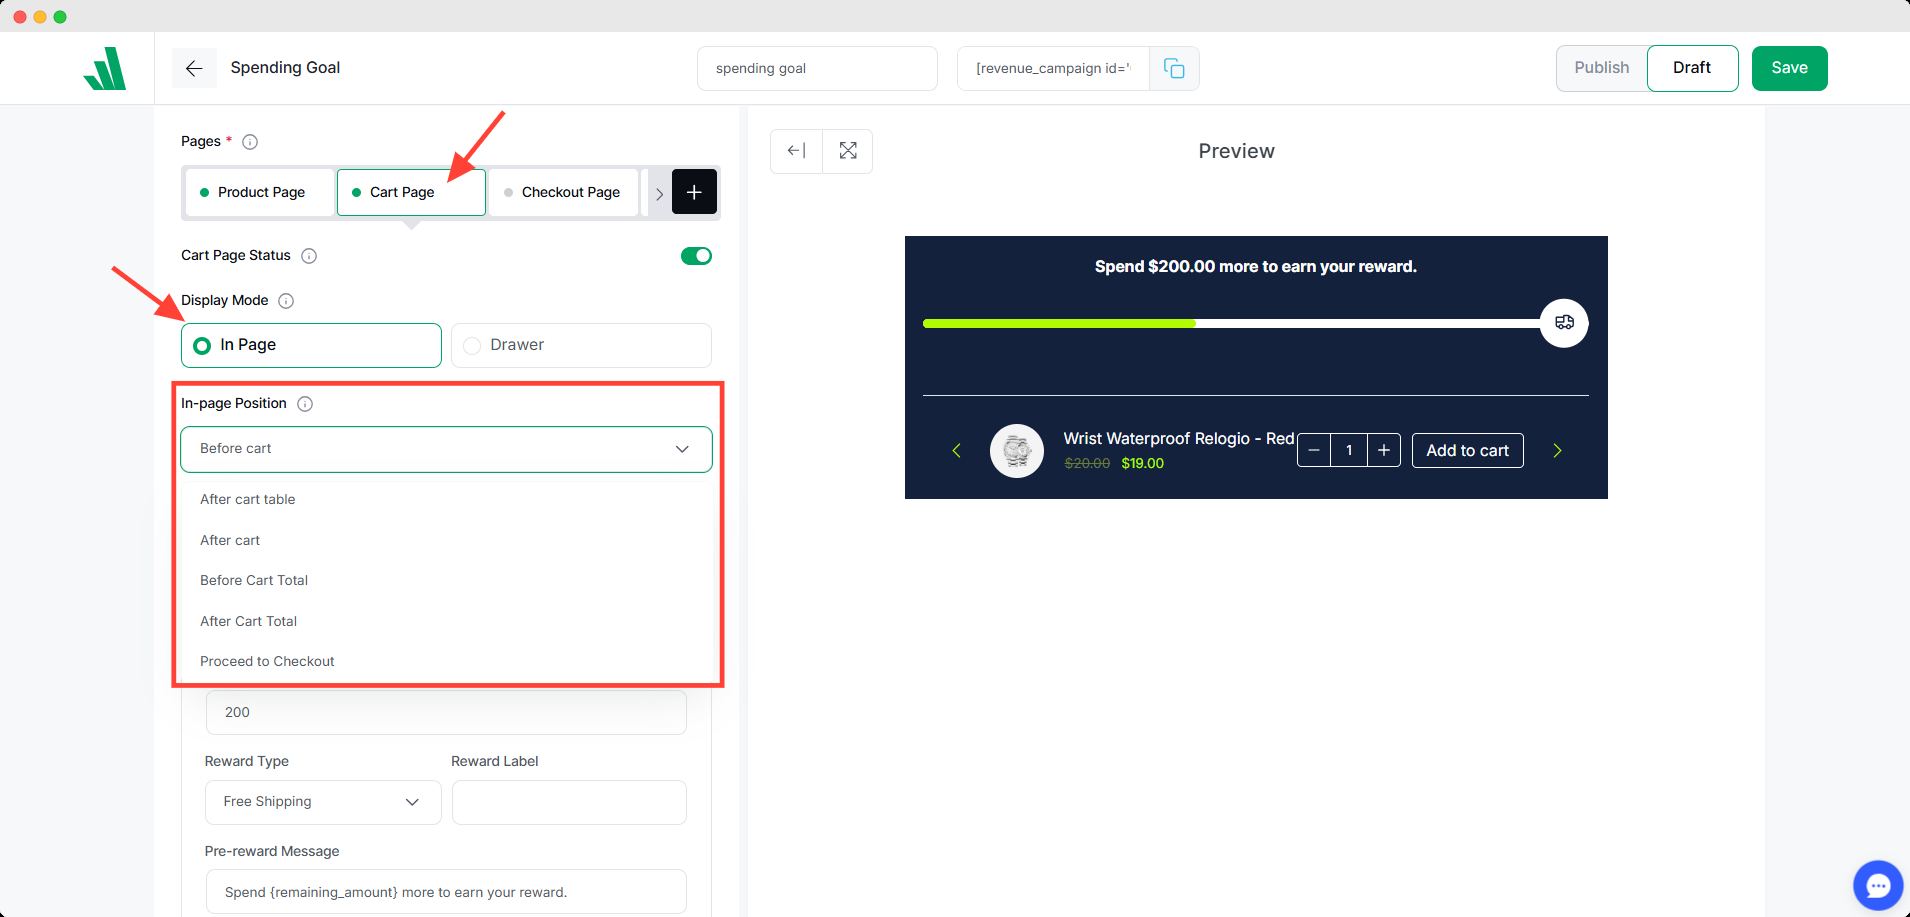Toggle Cart Page Status switch
The height and width of the screenshot is (917, 1910).
click(696, 256)
